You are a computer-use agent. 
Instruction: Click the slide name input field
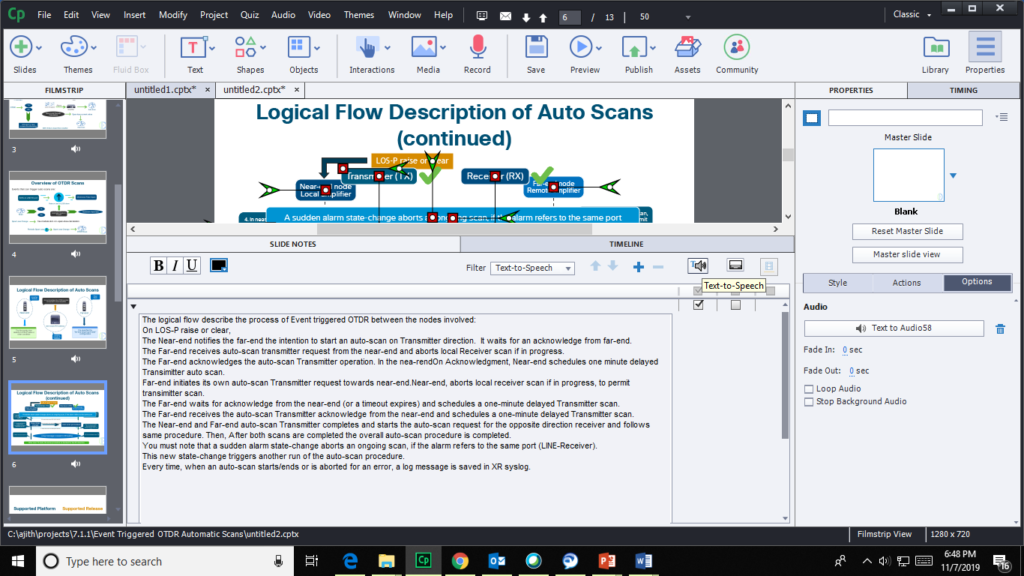pos(905,118)
